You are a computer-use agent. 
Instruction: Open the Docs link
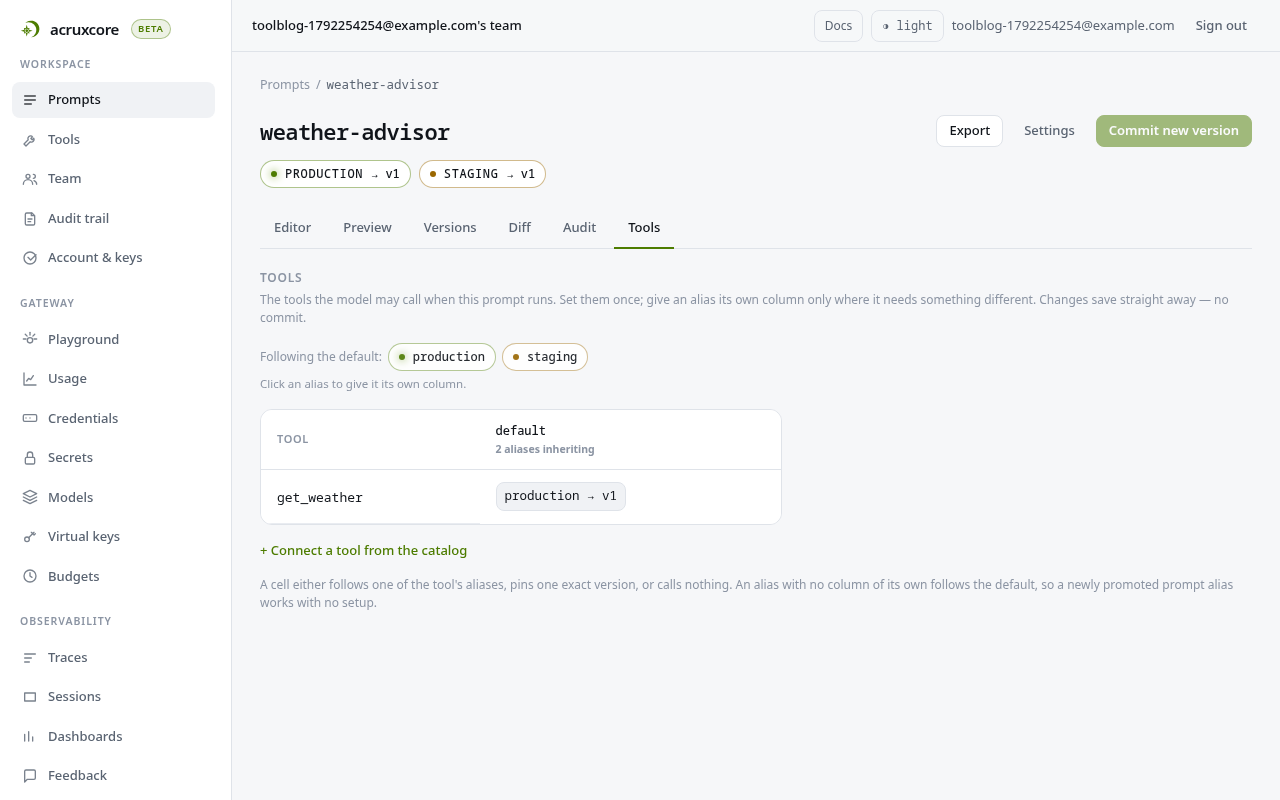(x=838, y=26)
